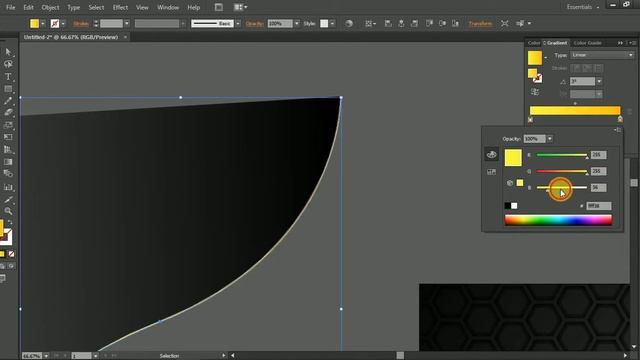Viewport: 640px width, 360px height.
Task: Click the Stroke link in control bar
Action: [x=81, y=24]
